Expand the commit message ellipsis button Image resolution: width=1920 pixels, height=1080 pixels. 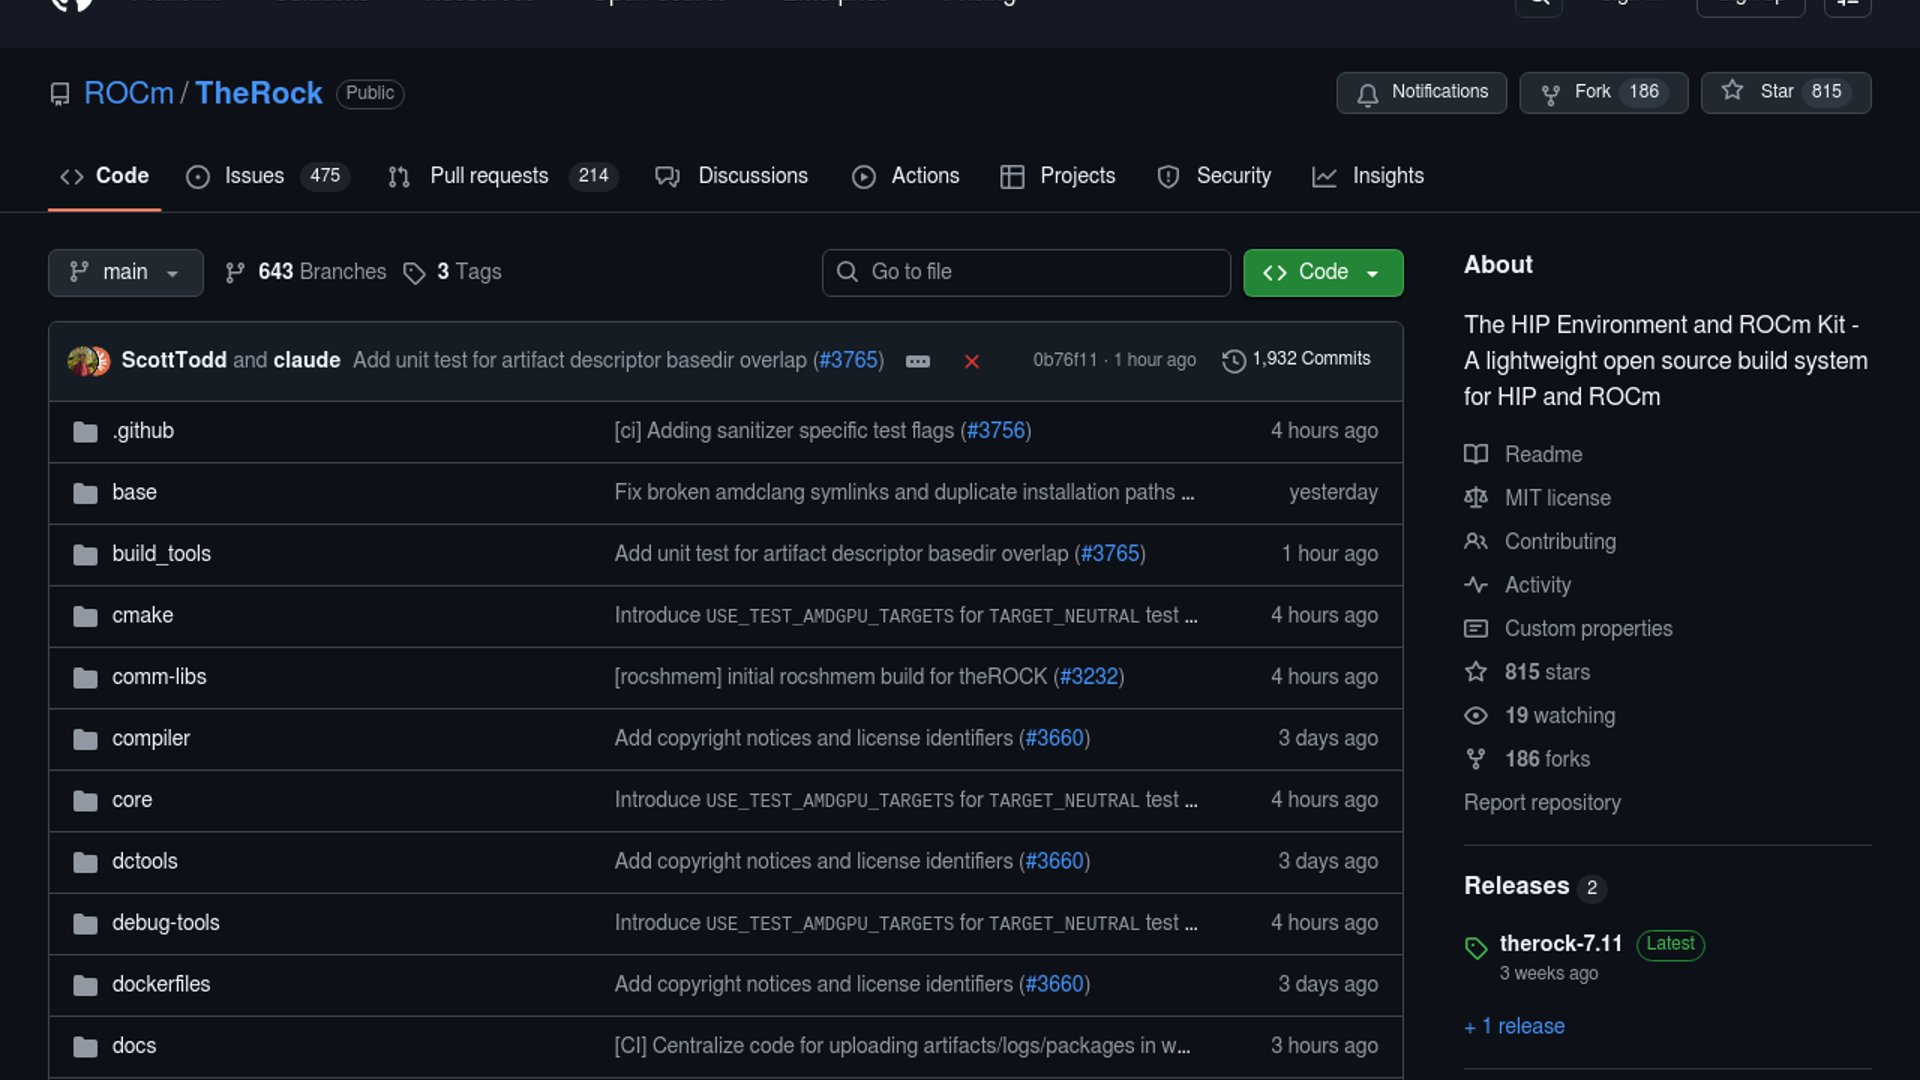pos(917,361)
